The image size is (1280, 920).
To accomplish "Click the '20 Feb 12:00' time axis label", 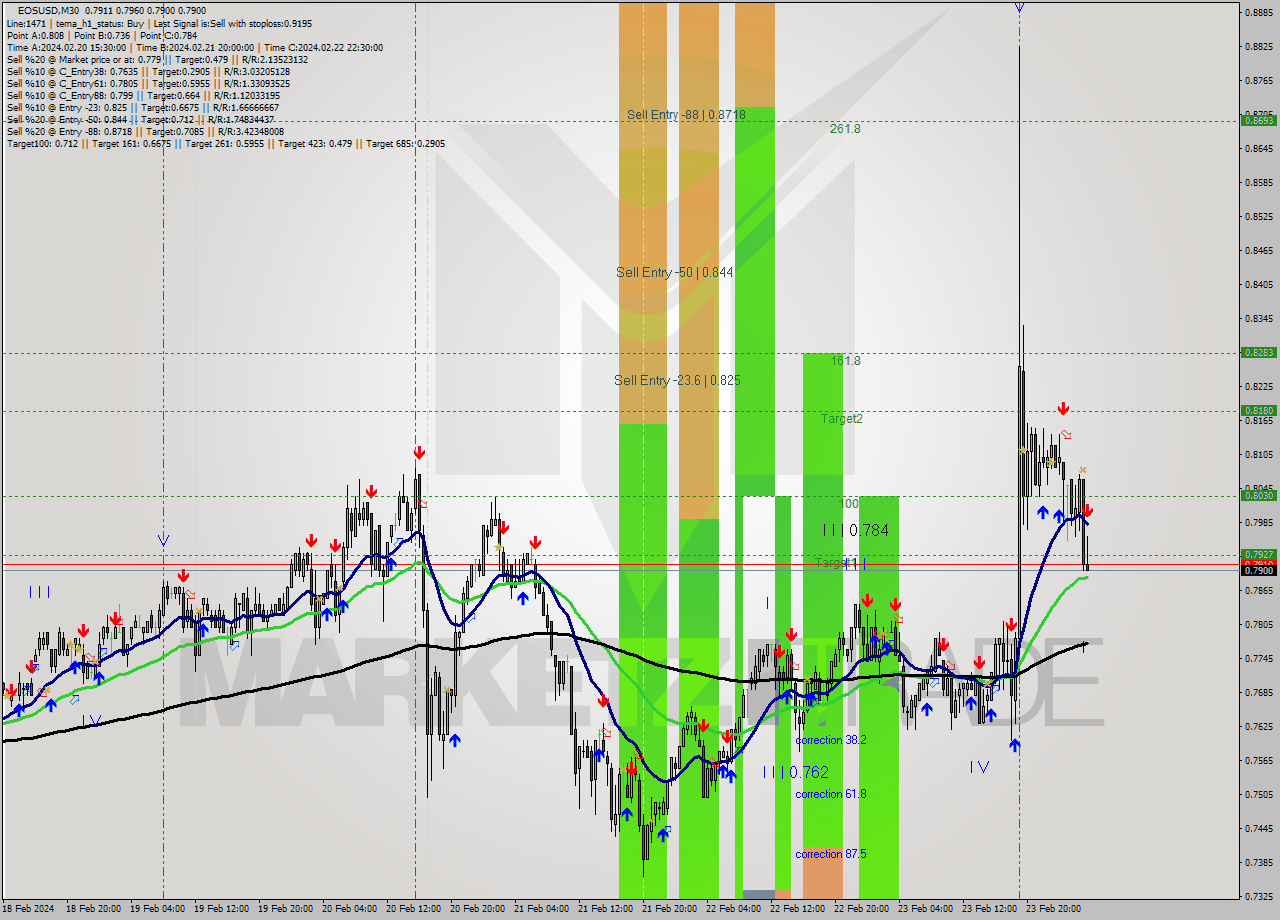I will (415, 909).
